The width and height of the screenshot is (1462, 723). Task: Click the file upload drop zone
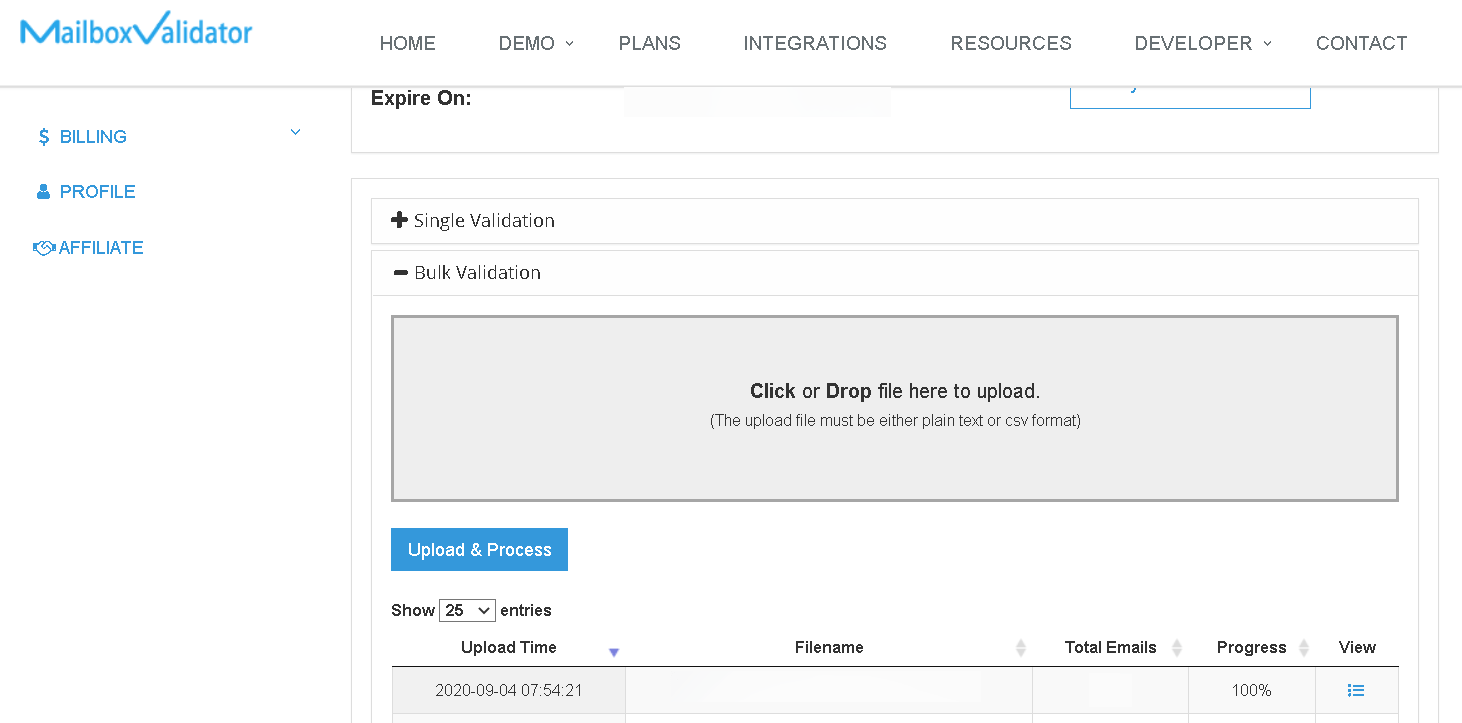[x=894, y=408]
